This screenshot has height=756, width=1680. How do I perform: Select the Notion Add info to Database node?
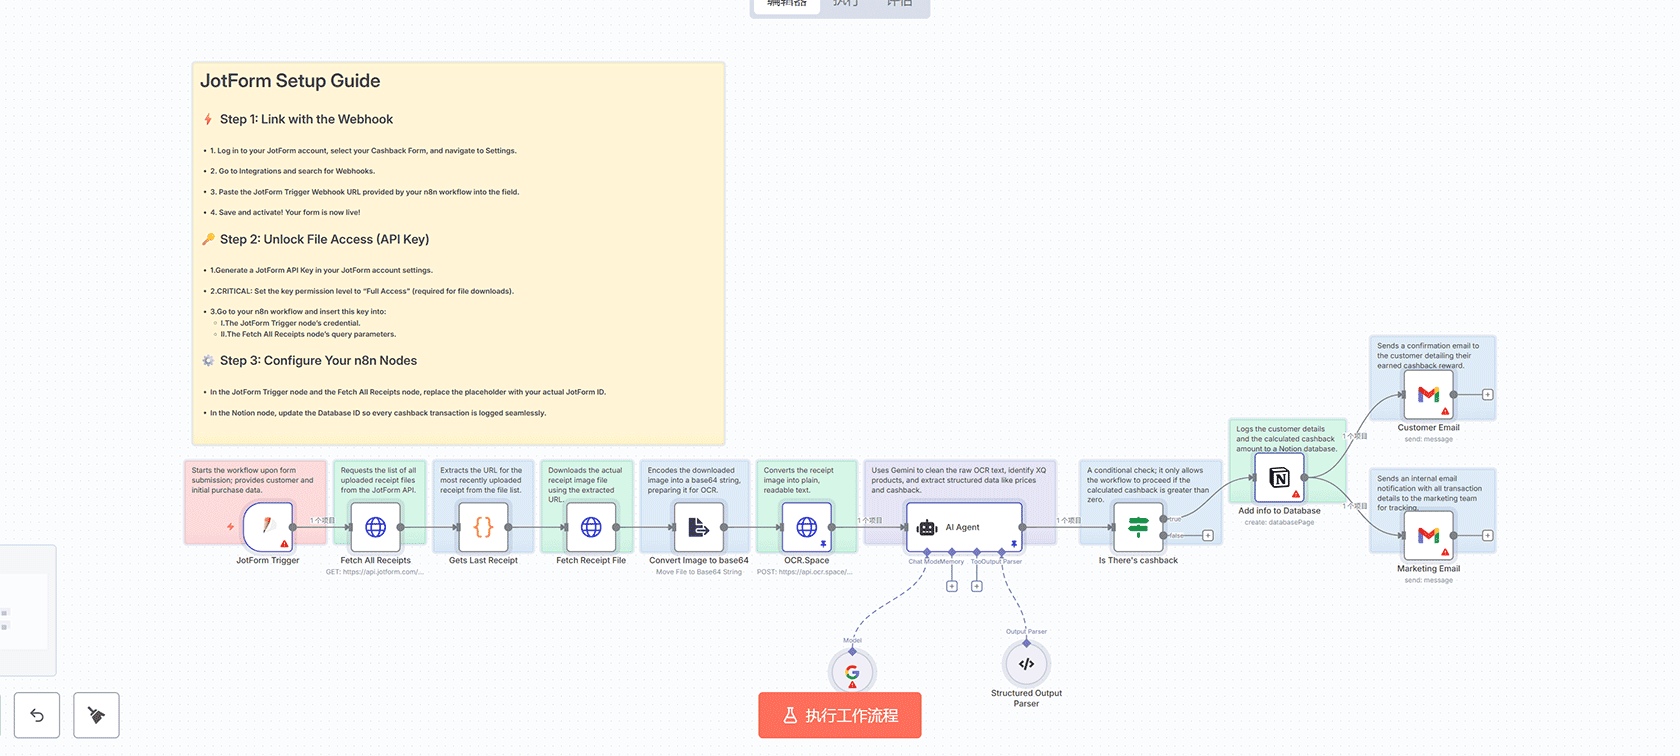pos(1279,478)
